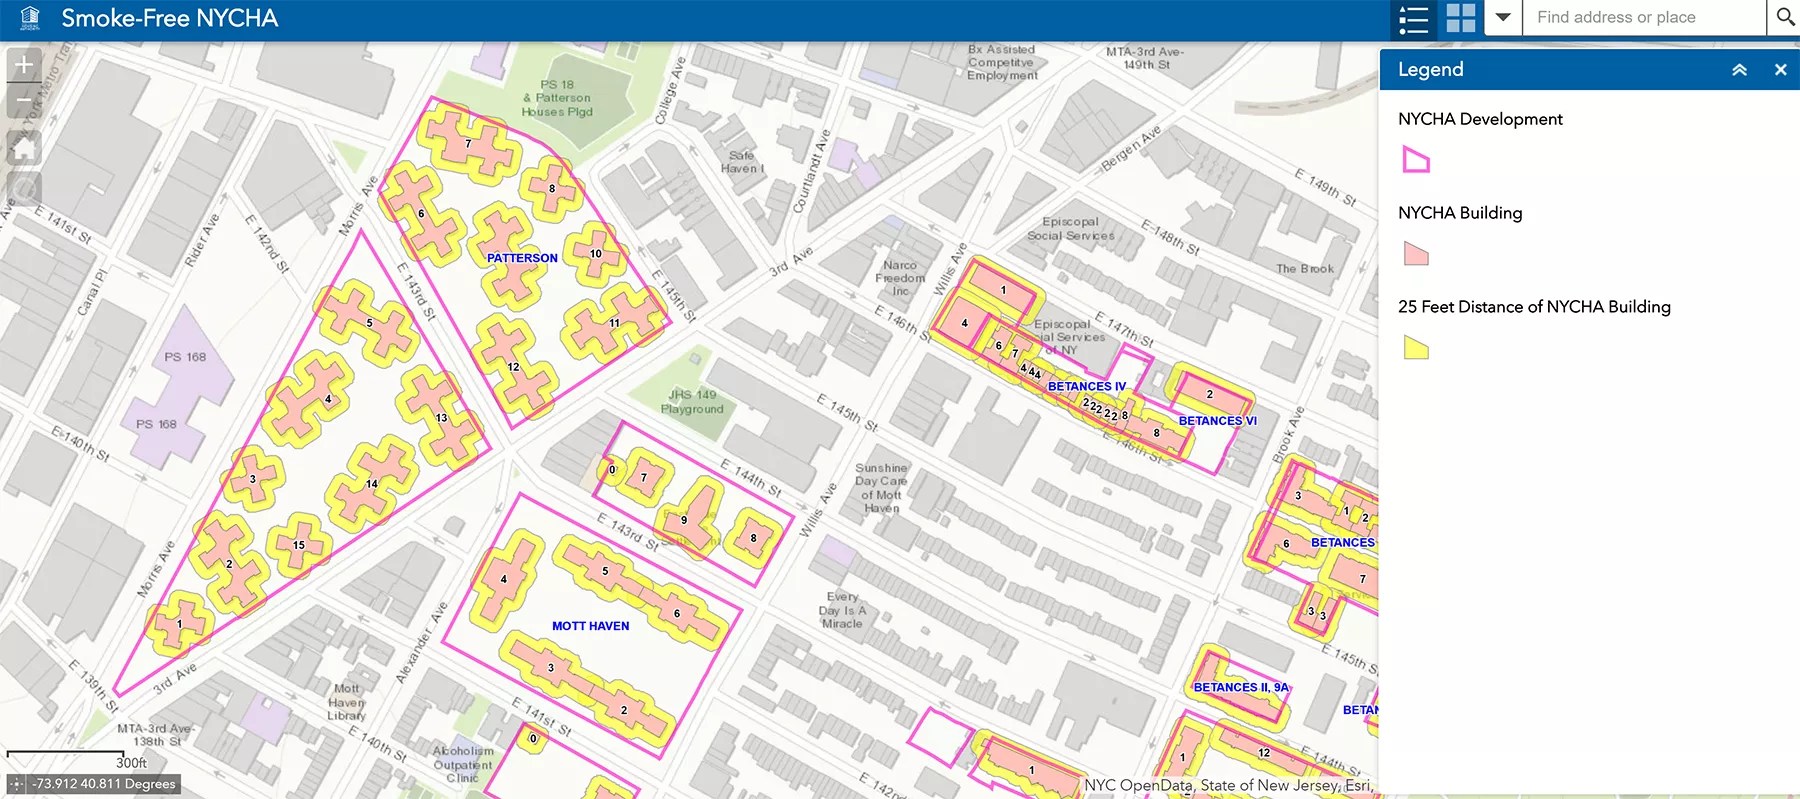
Task: Select Mott Haven building 5
Action: pos(605,571)
